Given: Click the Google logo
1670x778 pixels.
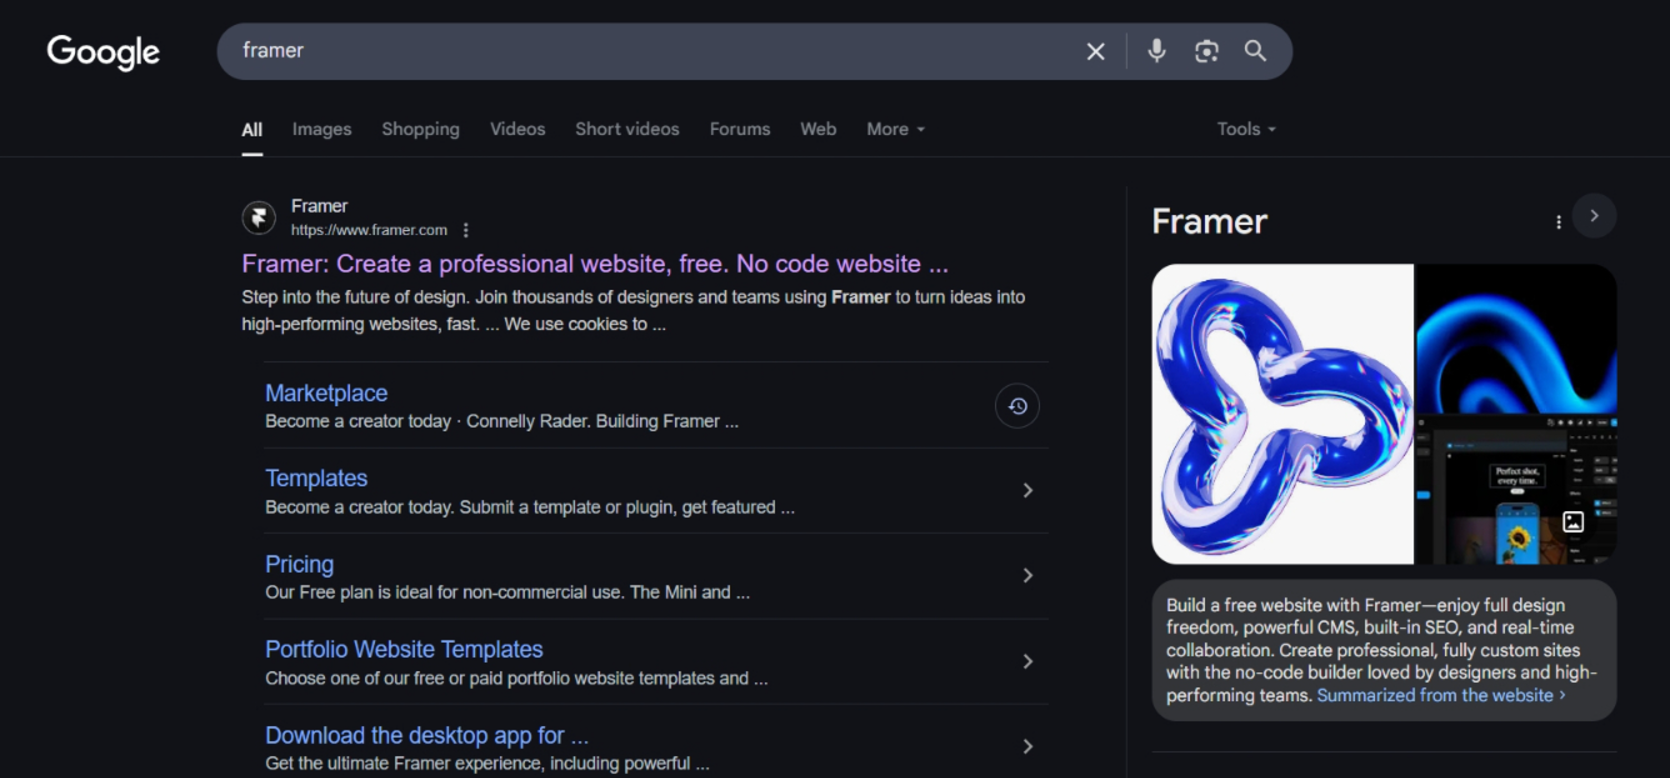Looking at the screenshot, I should (x=103, y=52).
